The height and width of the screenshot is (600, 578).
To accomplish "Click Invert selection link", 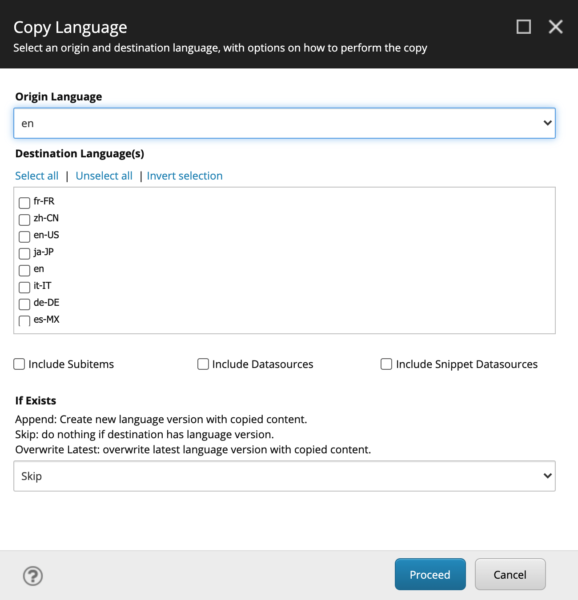I will 184,176.
